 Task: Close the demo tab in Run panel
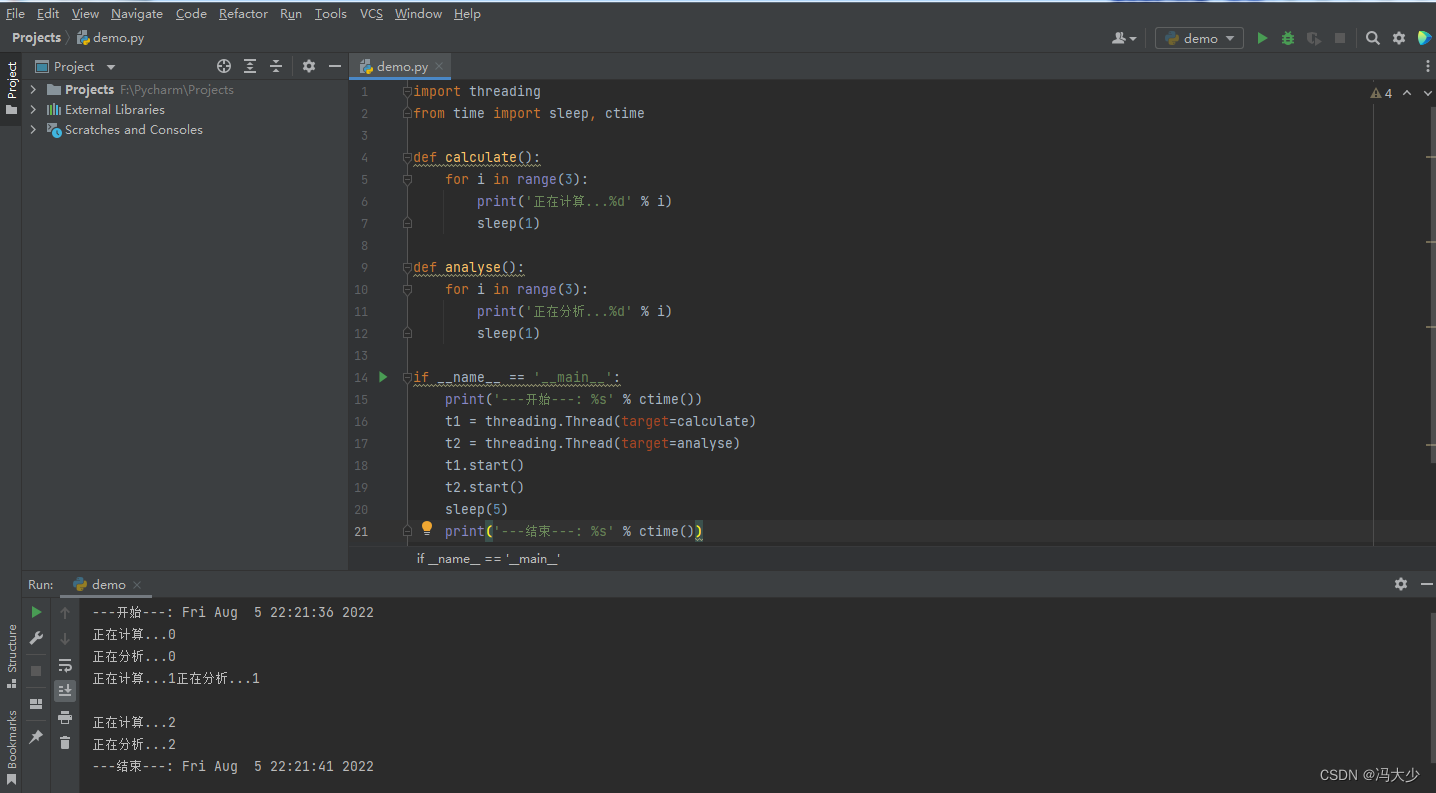point(137,585)
